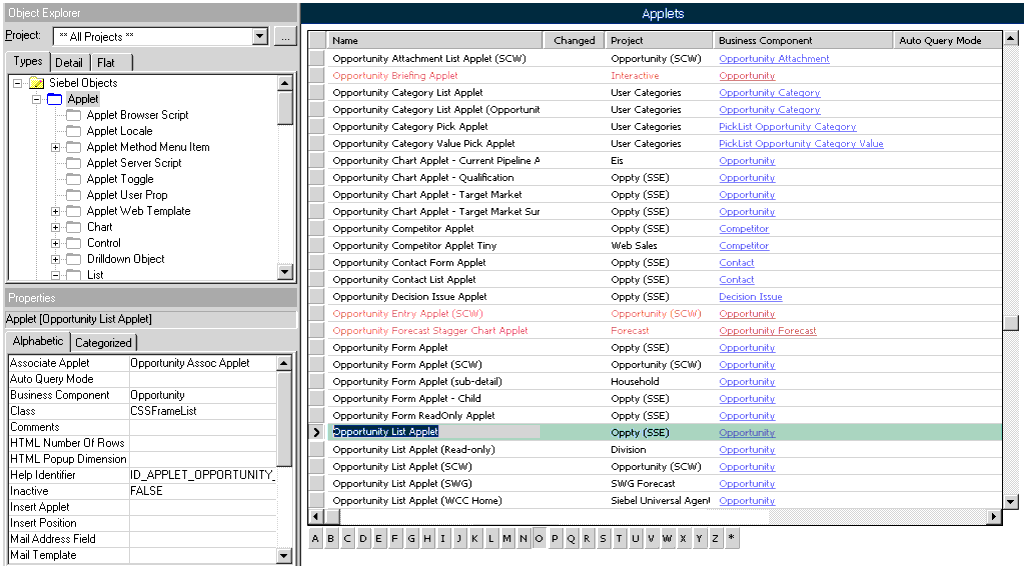This screenshot has width=1024, height=570.
Task: Collapse the Siebel Objects root node
Action: tap(18, 83)
